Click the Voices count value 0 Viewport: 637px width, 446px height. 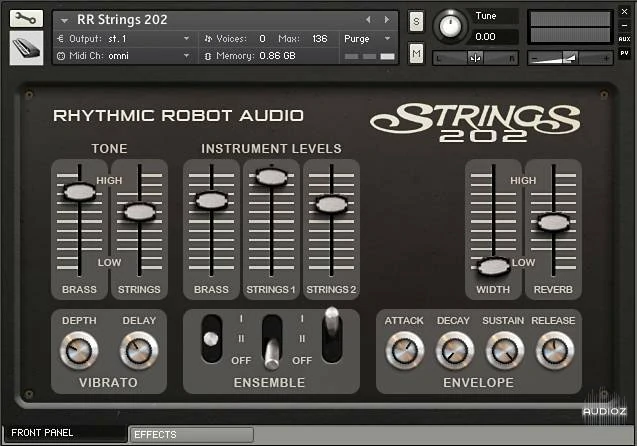[x=262, y=39]
